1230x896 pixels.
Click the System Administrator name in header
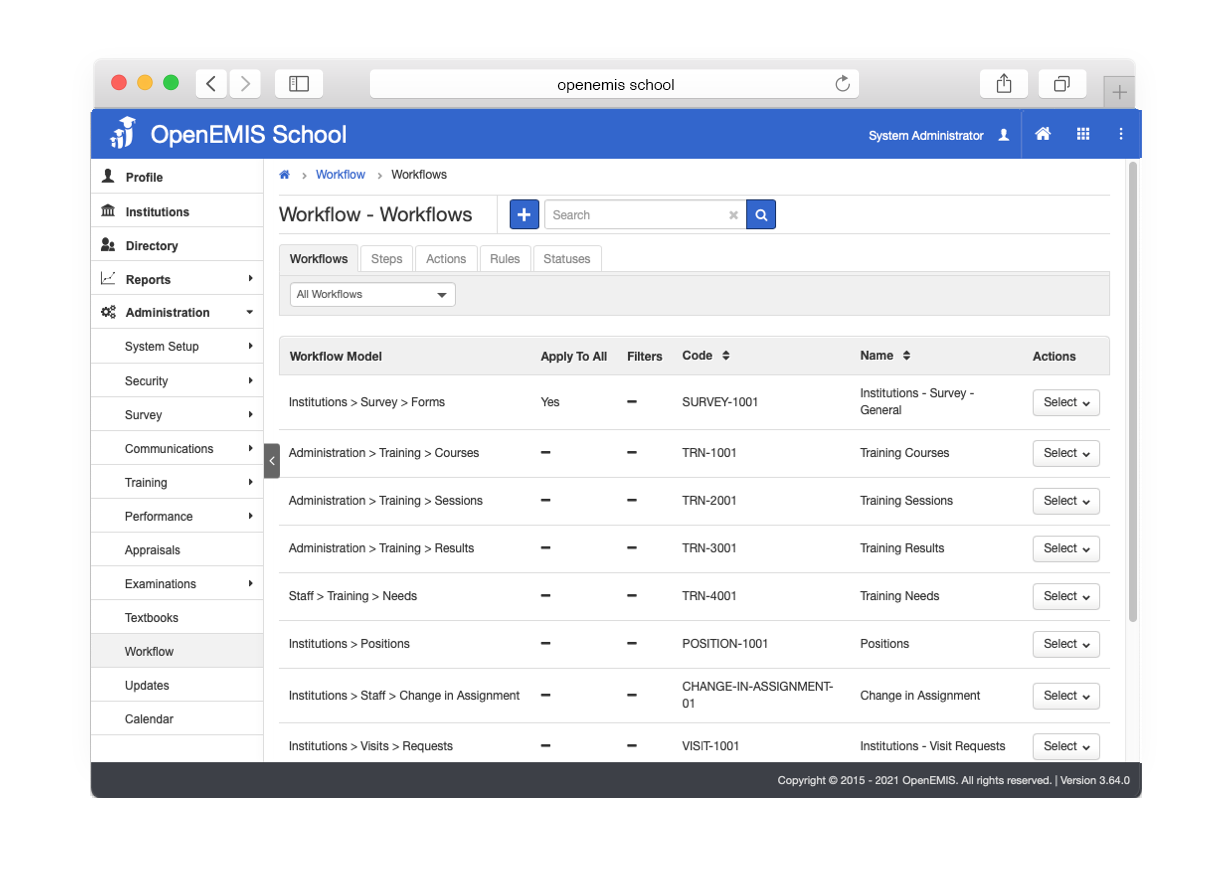coord(926,136)
